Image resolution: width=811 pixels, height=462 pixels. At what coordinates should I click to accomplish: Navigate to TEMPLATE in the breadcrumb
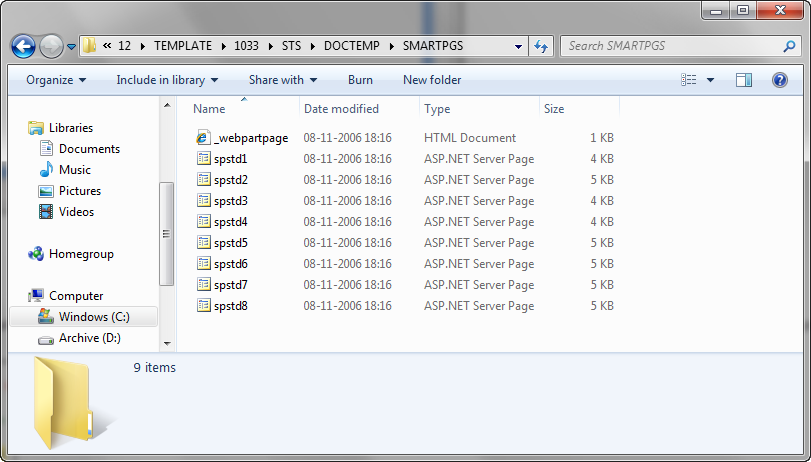pyautogui.click(x=183, y=46)
